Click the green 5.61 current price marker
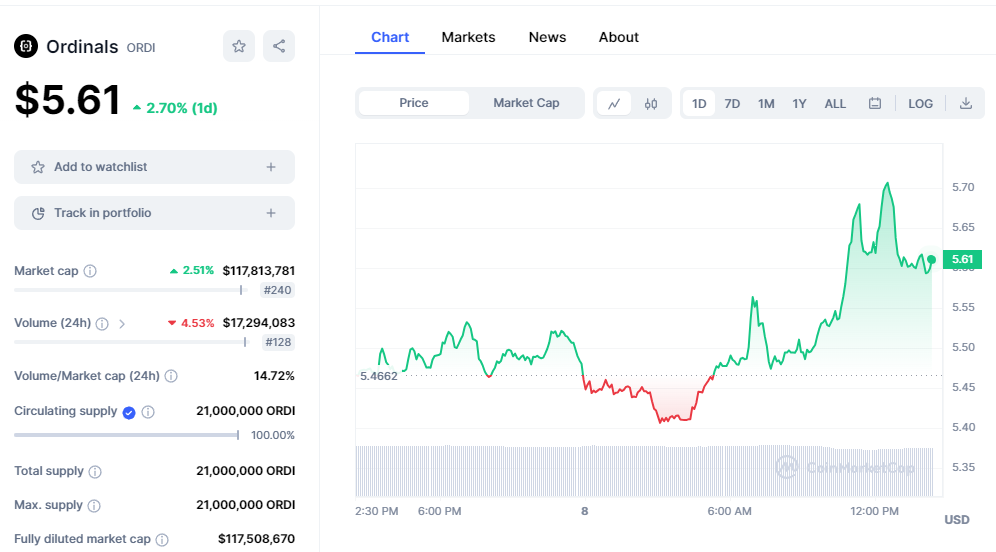Viewport: 996px width, 552px height. 962,259
